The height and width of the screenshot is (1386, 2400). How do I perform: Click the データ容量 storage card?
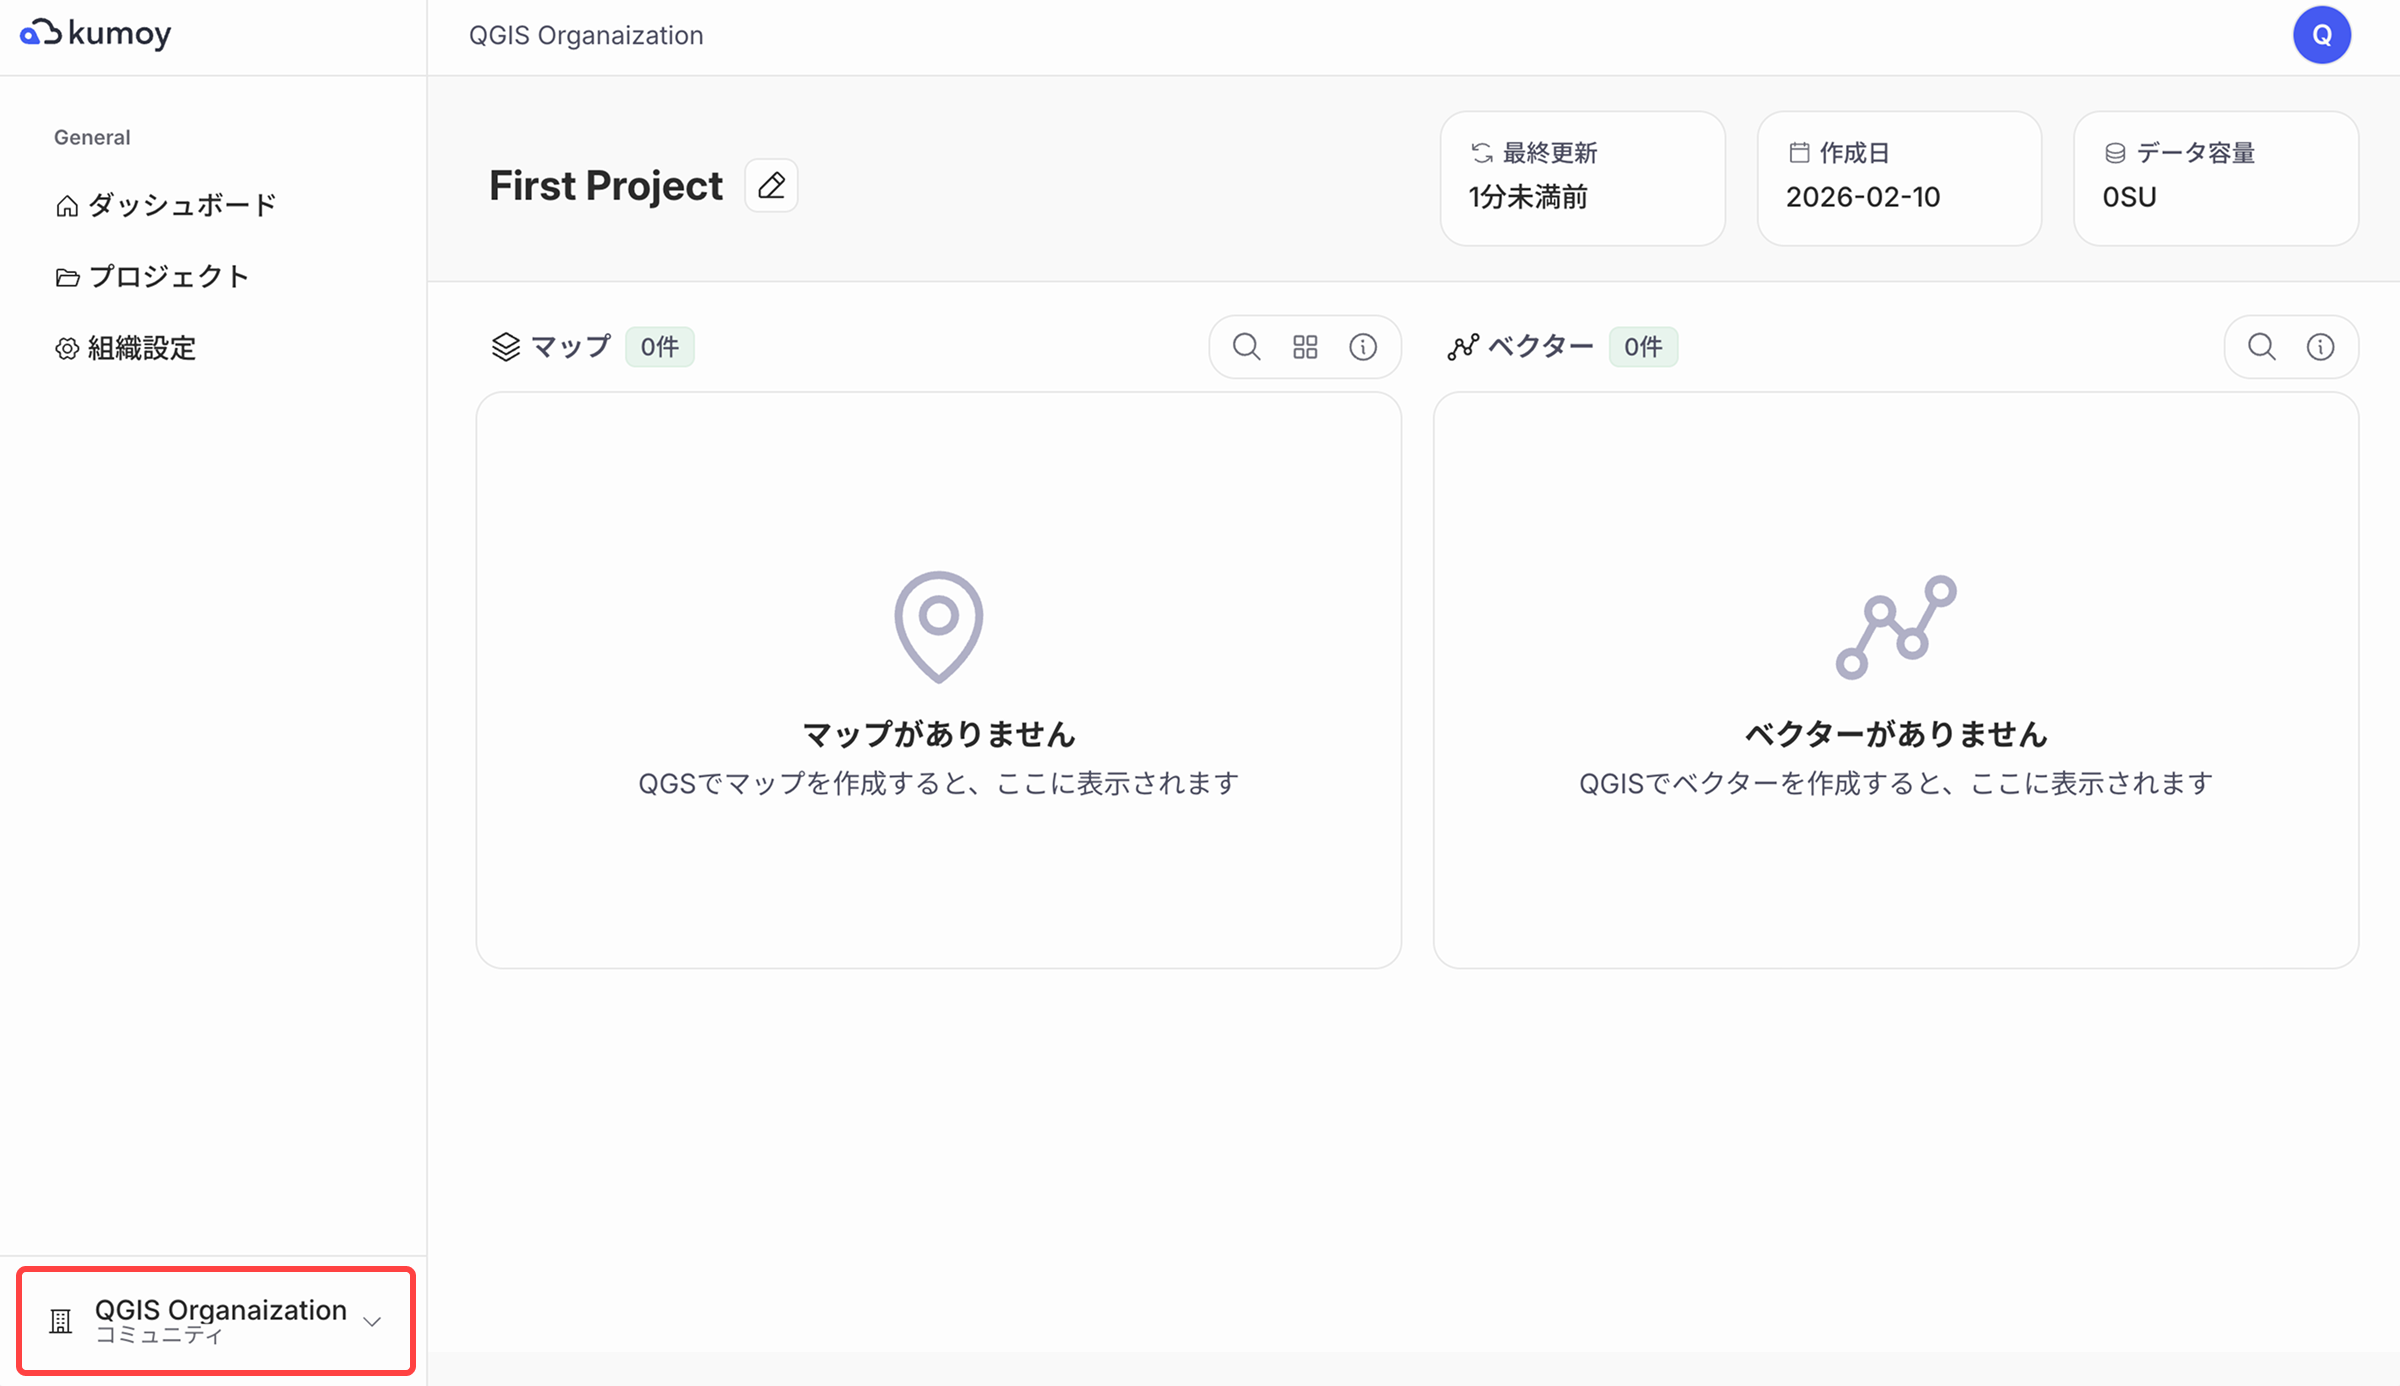(x=2216, y=178)
